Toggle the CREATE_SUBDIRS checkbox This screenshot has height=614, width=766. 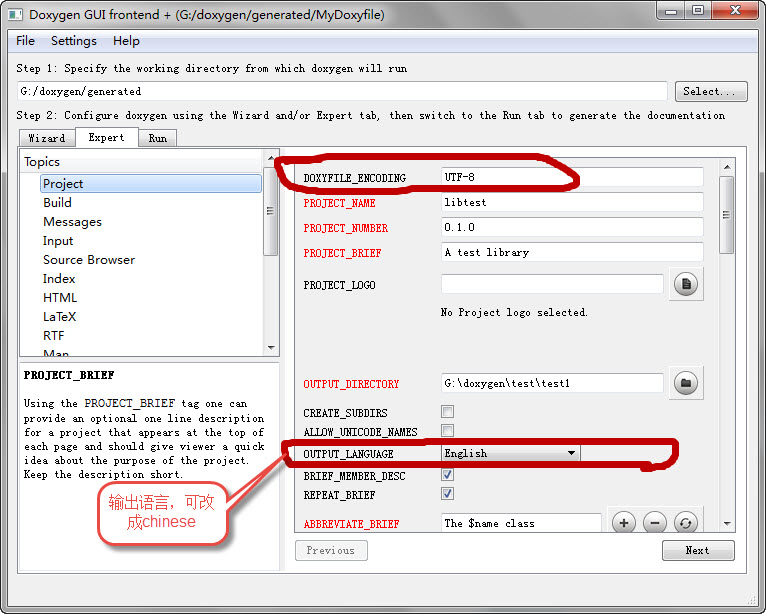447,411
